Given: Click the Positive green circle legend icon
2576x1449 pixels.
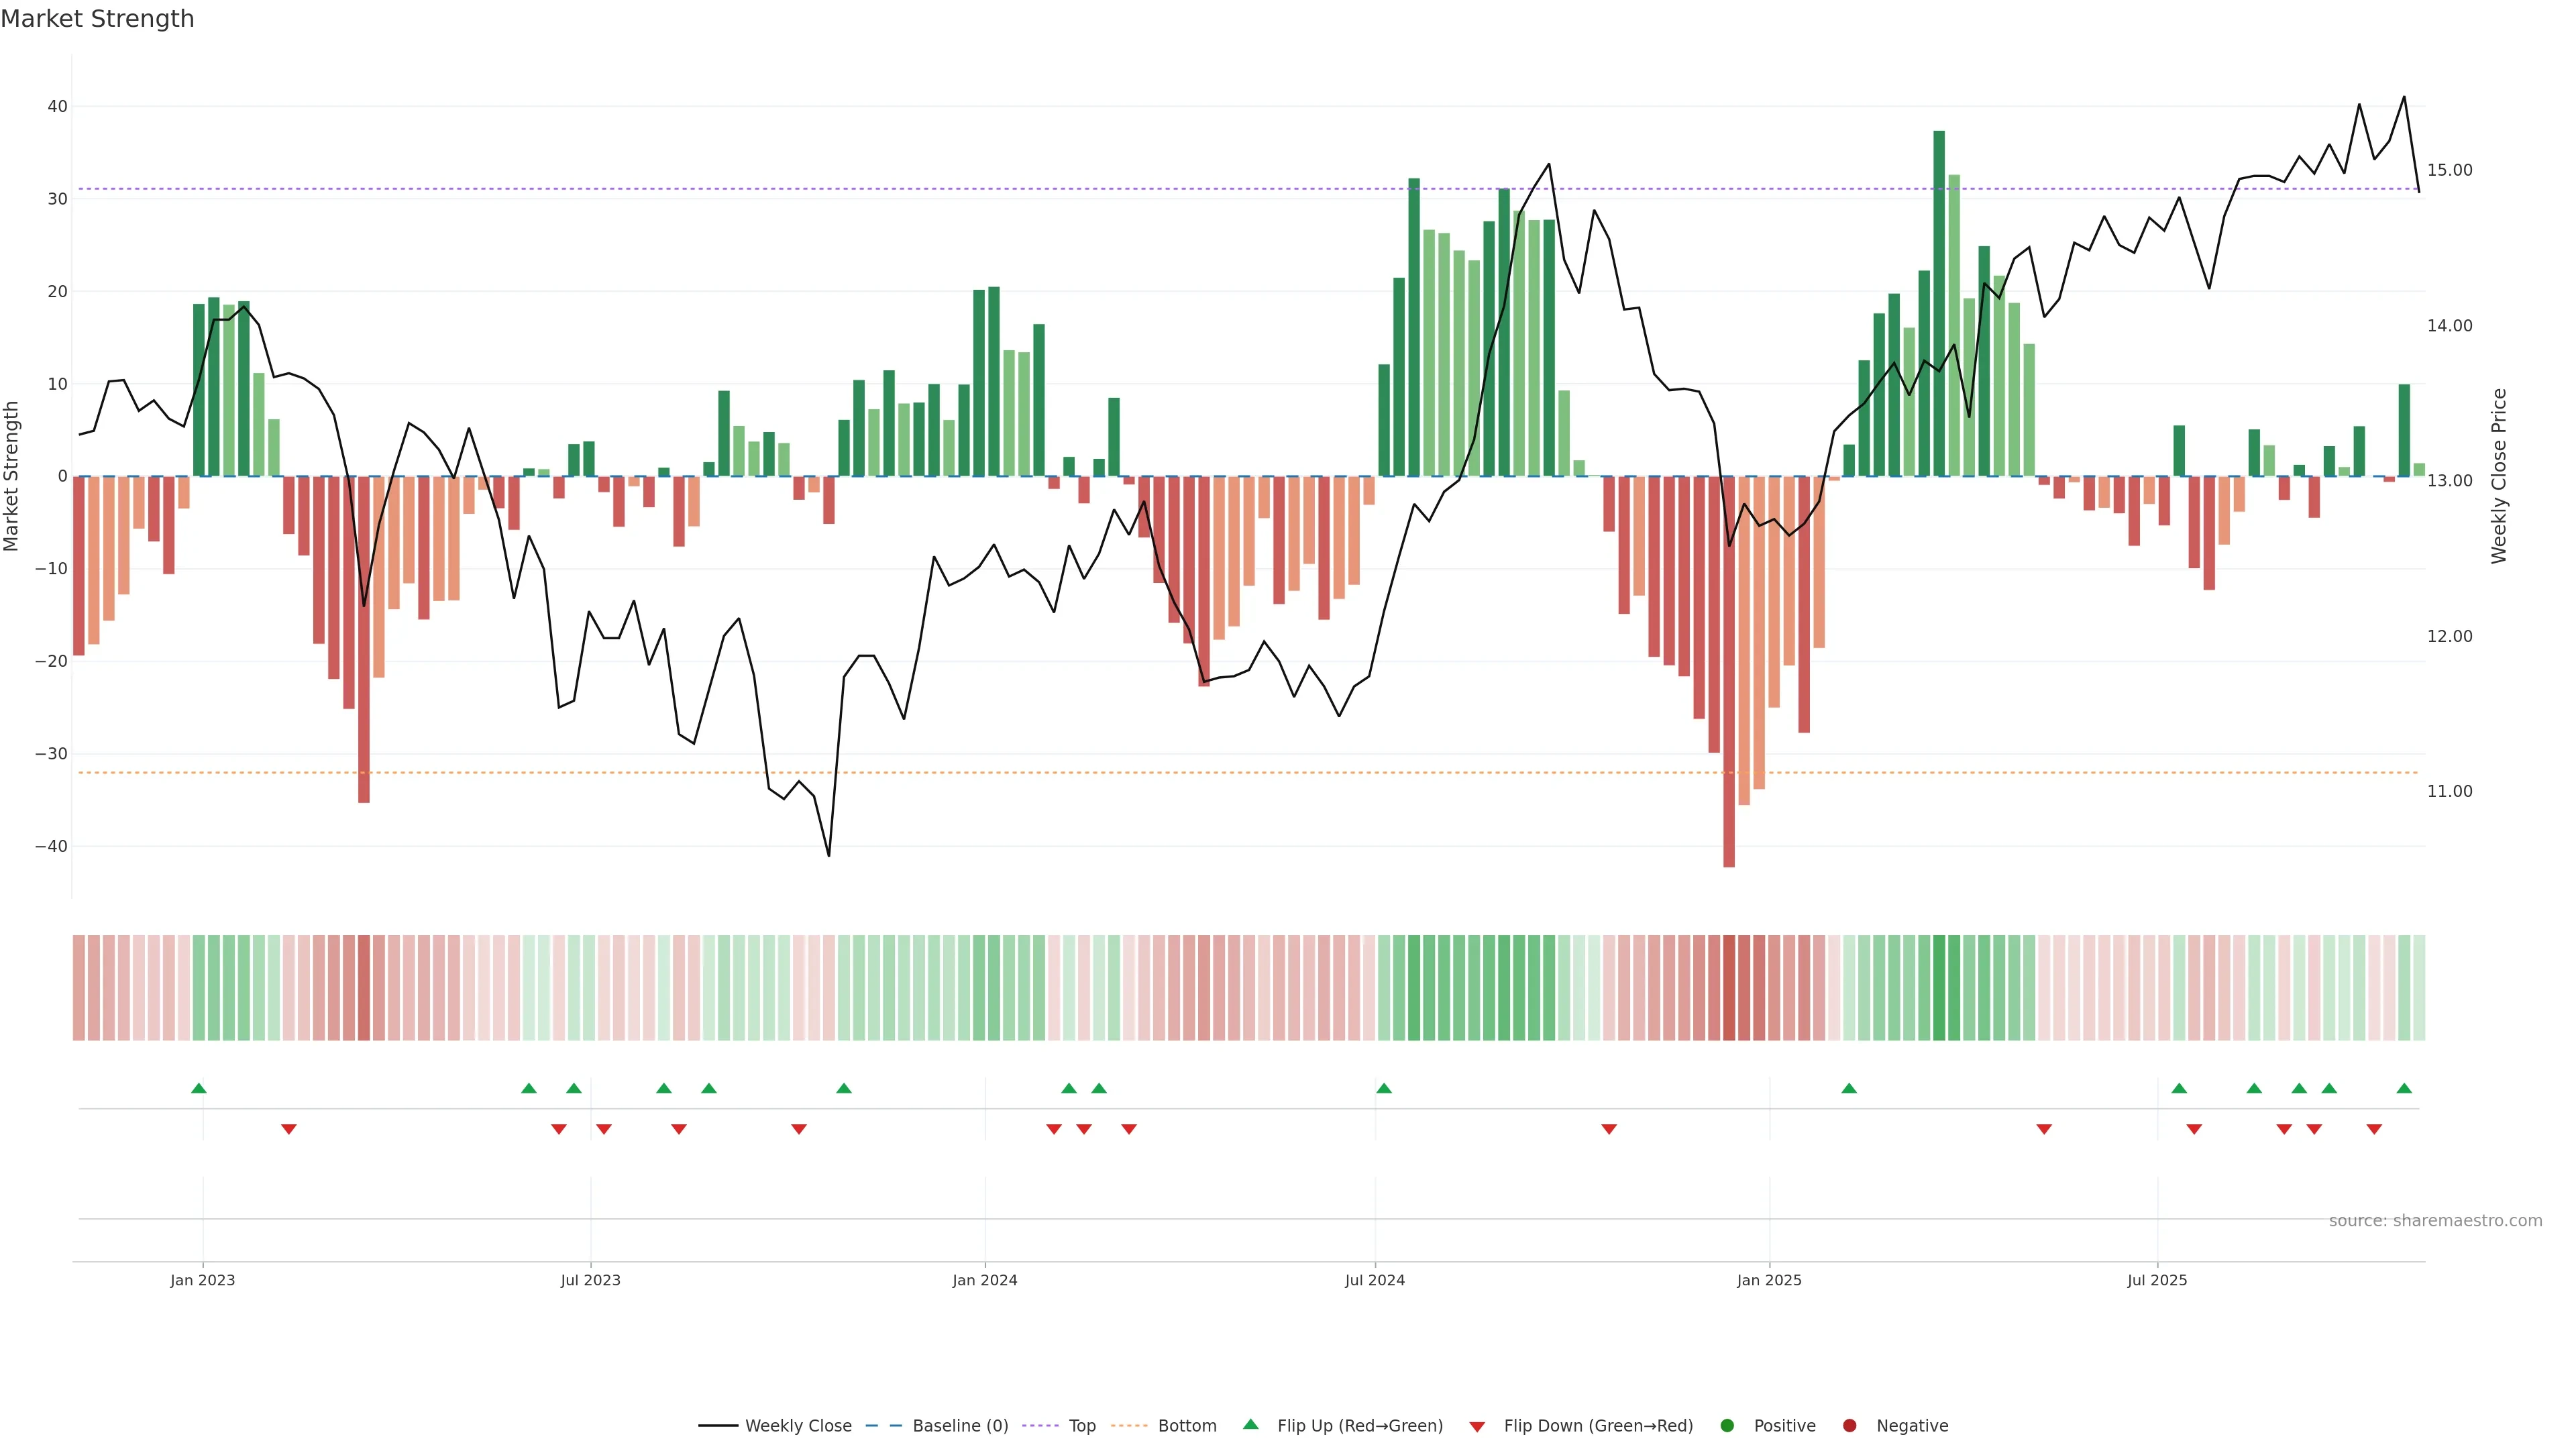Looking at the screenshot, I should click(1727, 1426).
